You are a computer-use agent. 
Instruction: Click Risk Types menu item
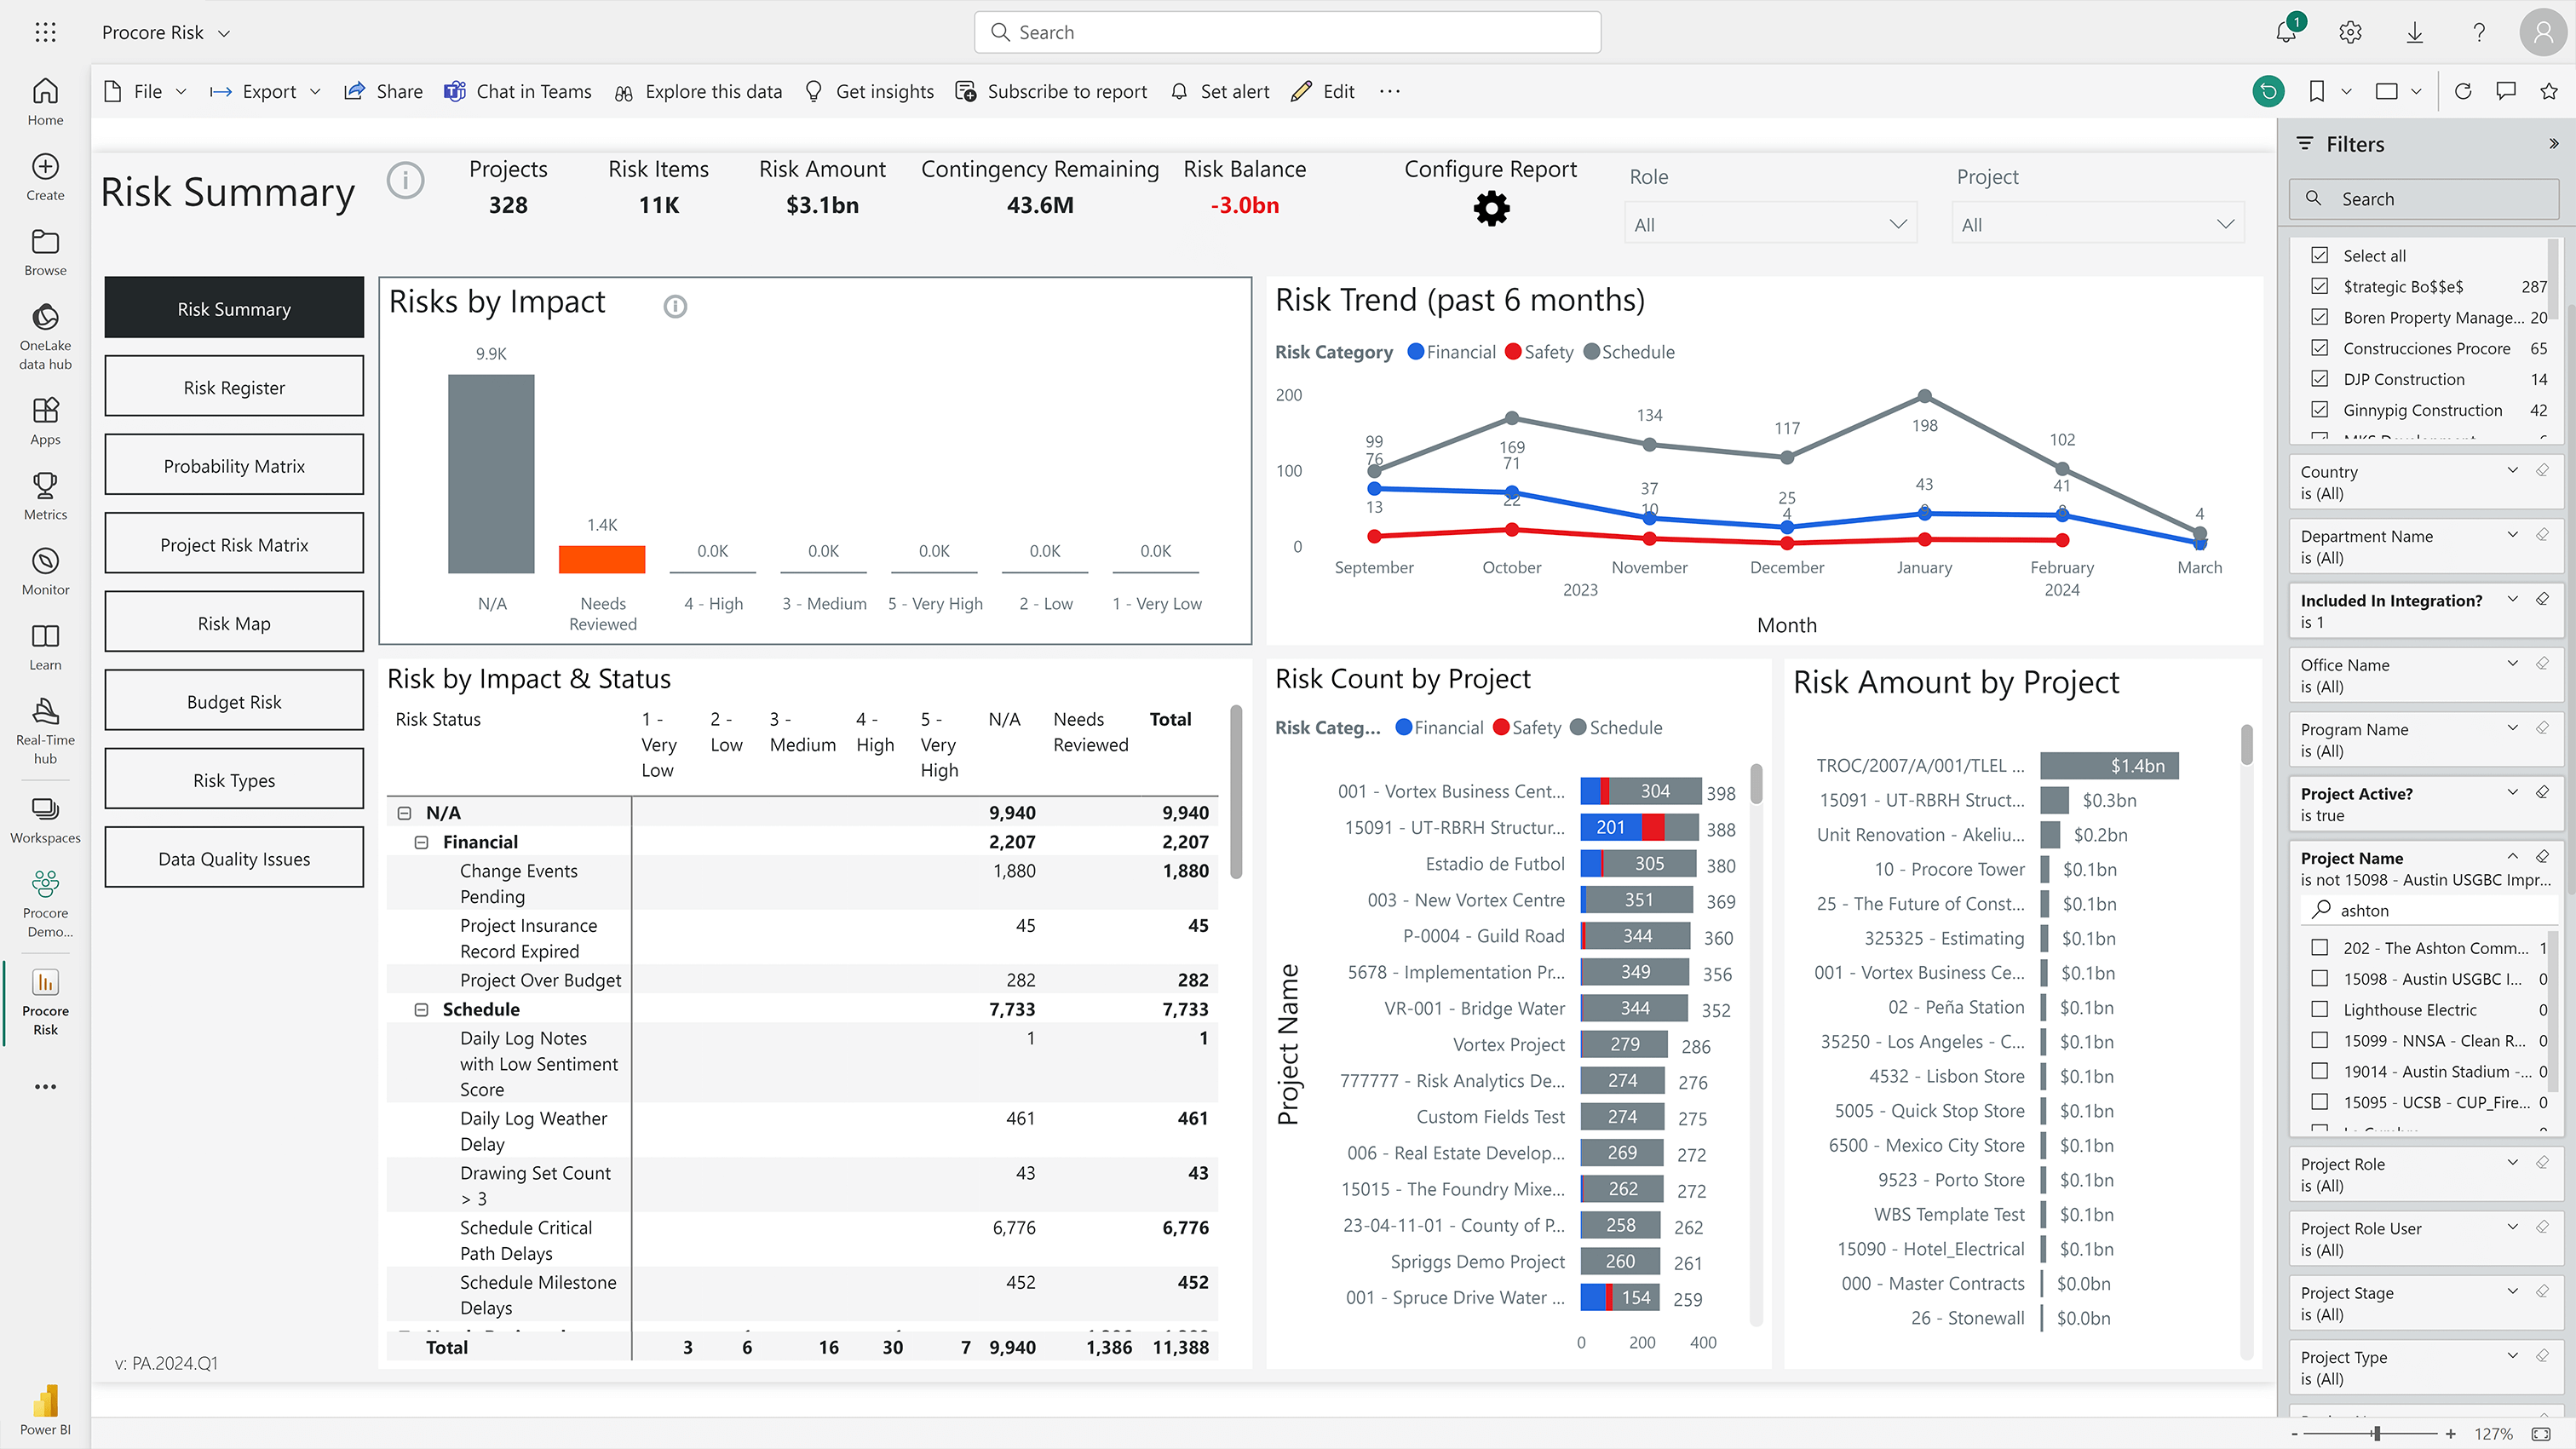pyautogui.click(x=233, y=779)
